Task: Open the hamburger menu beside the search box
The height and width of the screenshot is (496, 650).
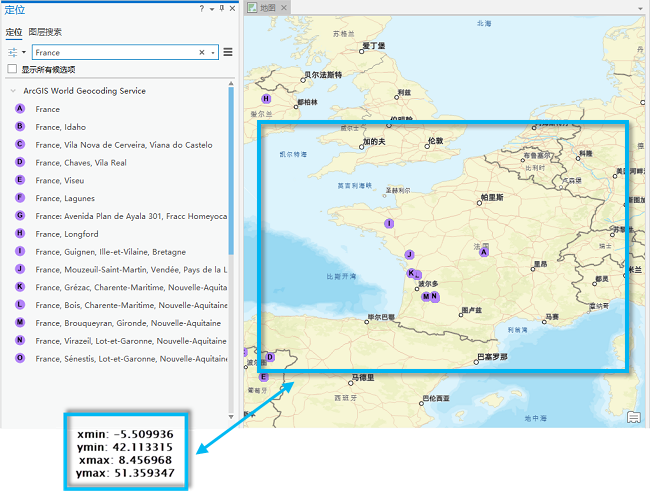Action: [228, 52]
